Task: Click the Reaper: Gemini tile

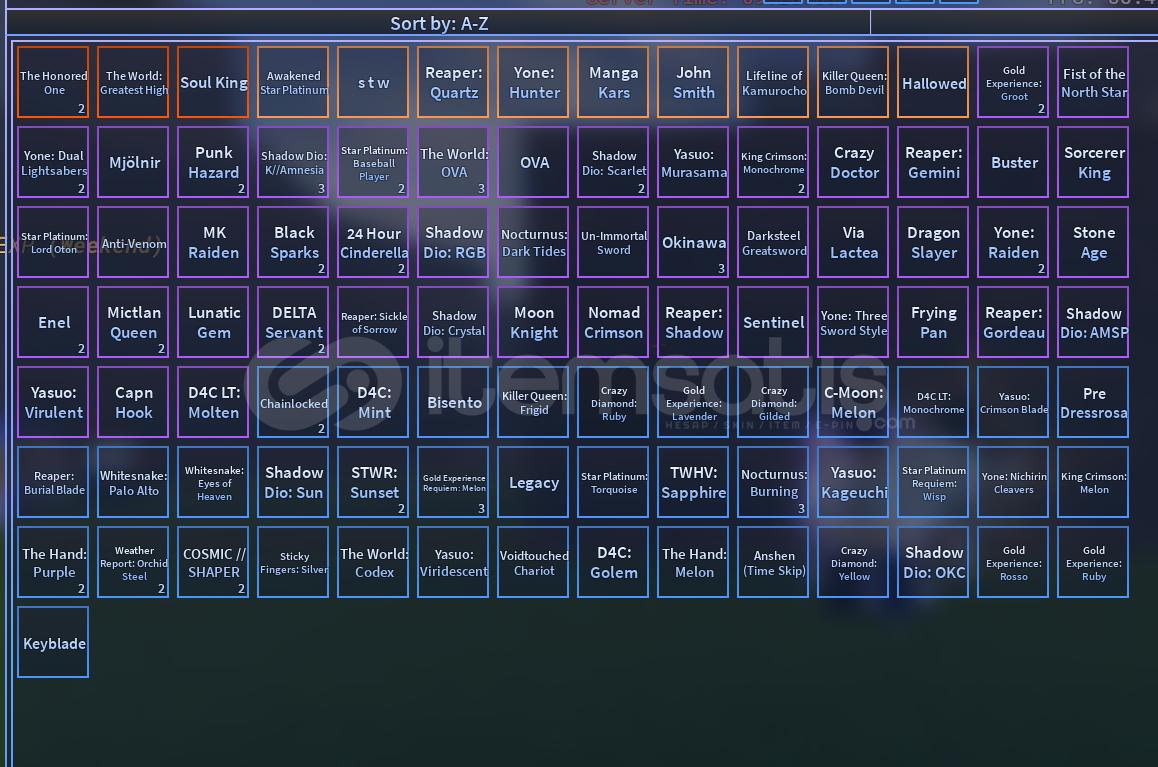Action: pos(933,162)
